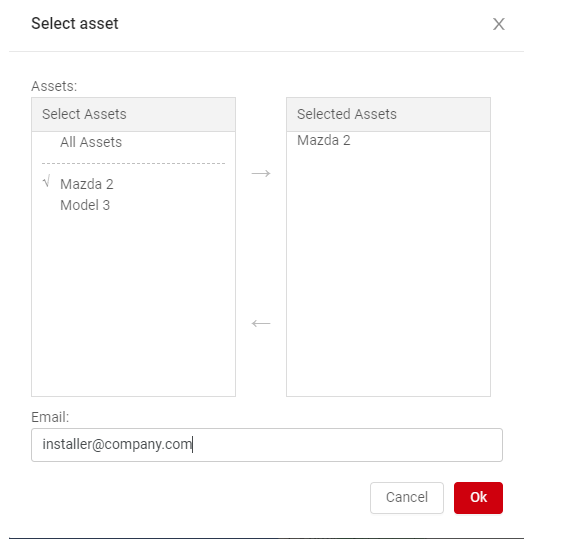Click the left arrow to remove assets
Image resolution: width=561 pixels, height=548 pixels.
click(261, 323)
